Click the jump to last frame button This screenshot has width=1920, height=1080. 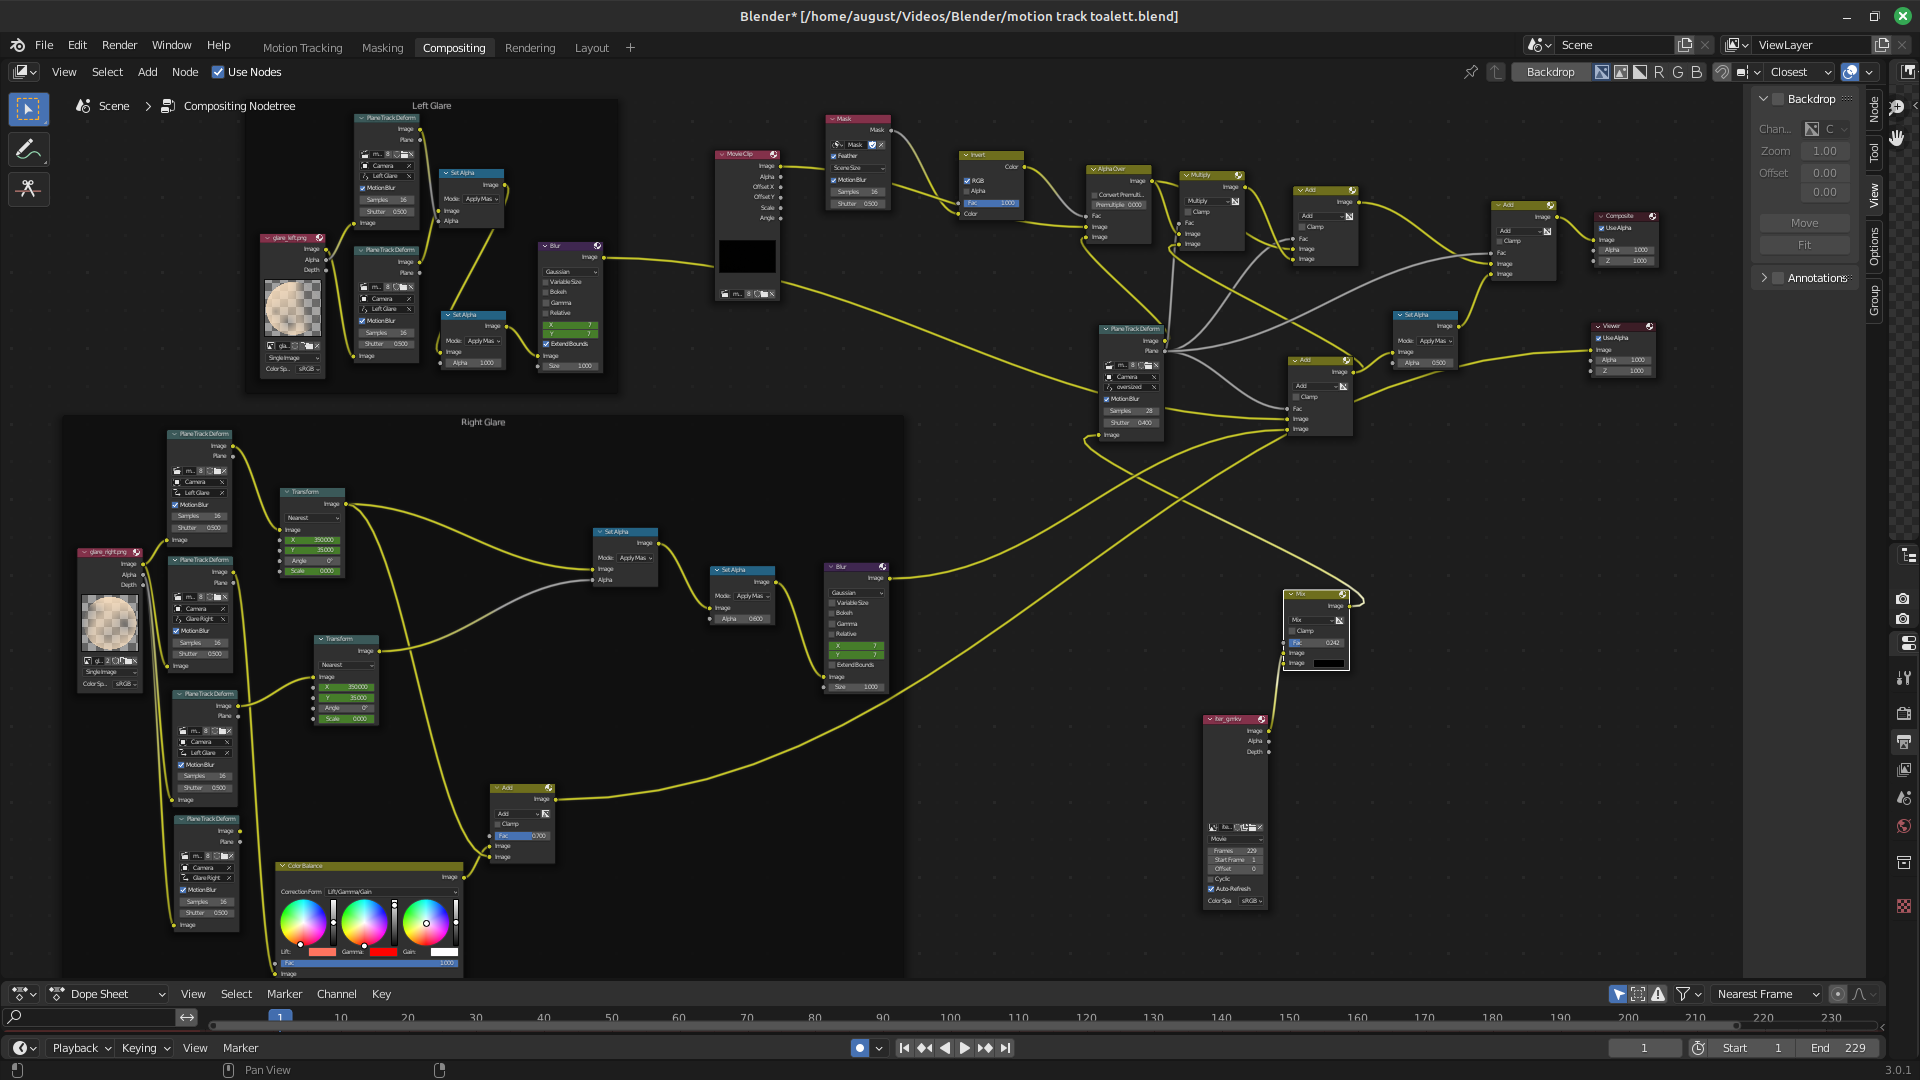point(1005,1048)
